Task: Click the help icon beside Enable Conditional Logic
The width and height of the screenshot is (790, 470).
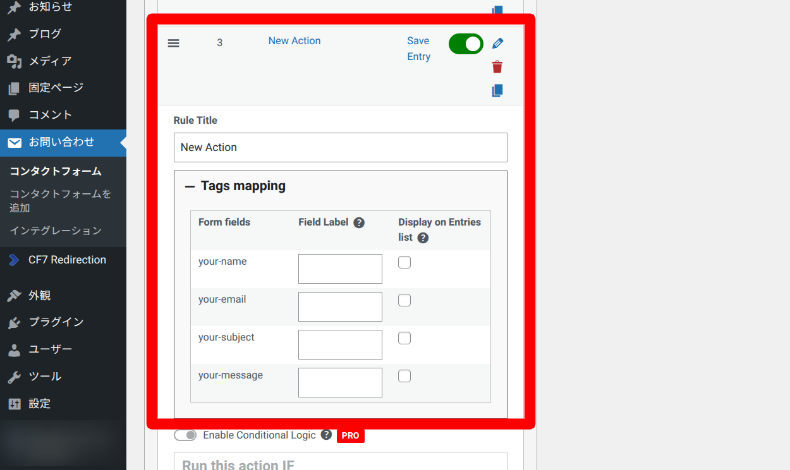Action: click(326, 435)
